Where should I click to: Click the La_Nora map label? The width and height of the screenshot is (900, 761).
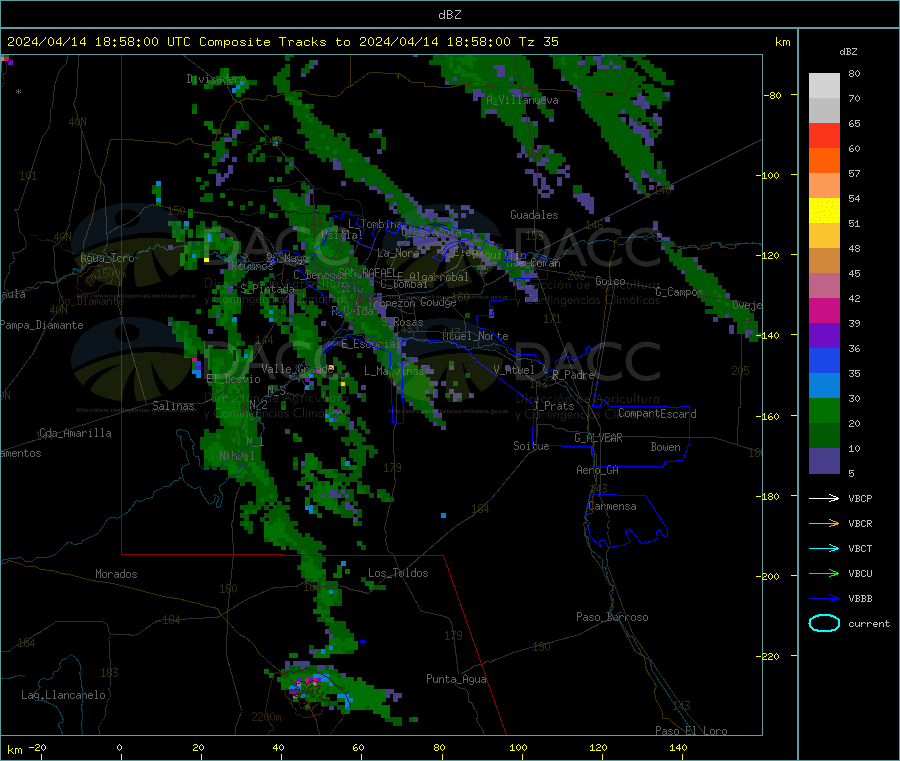click(x=398, y=253)
